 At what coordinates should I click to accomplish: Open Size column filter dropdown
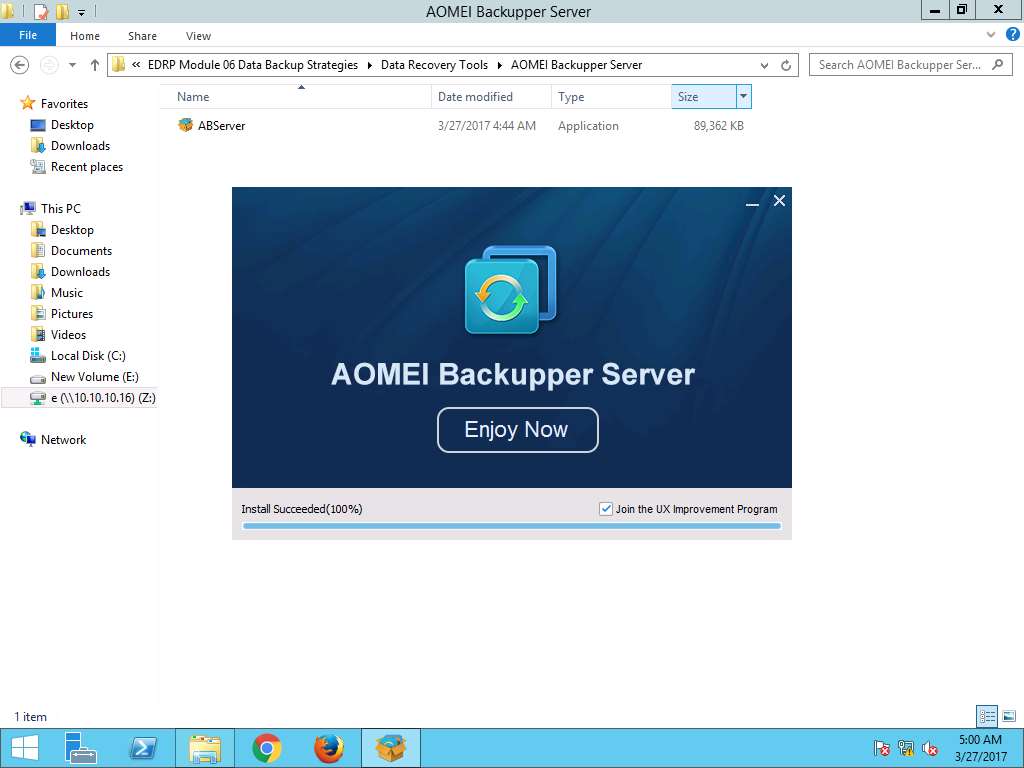pos(743,97)
